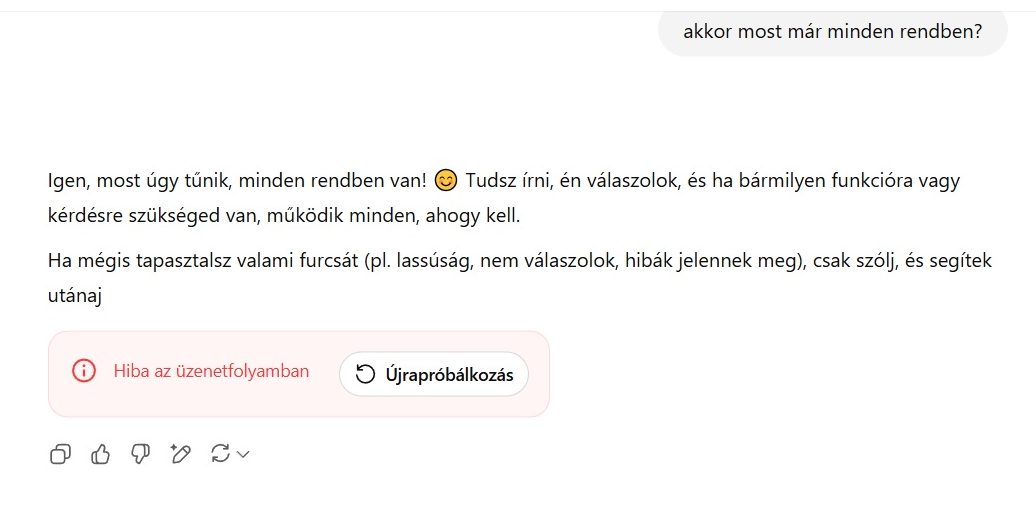Image resolution: width=1036 pixels, height=528 pixels.
Task: Click the smiling emoji in the response
Action: point(446,180)
